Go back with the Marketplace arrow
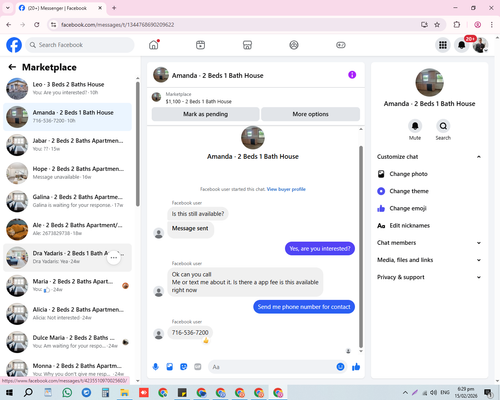This screenshot has height=400, width=500. (x=12, y=67)
